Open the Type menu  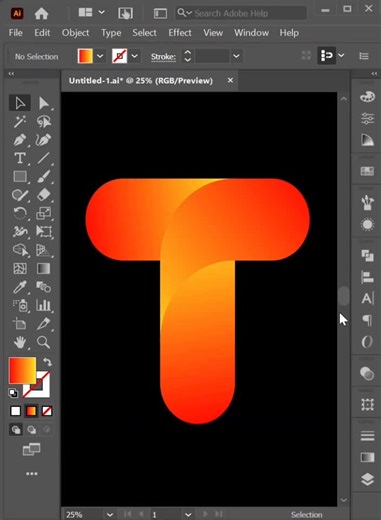click(x=111, y=33)
